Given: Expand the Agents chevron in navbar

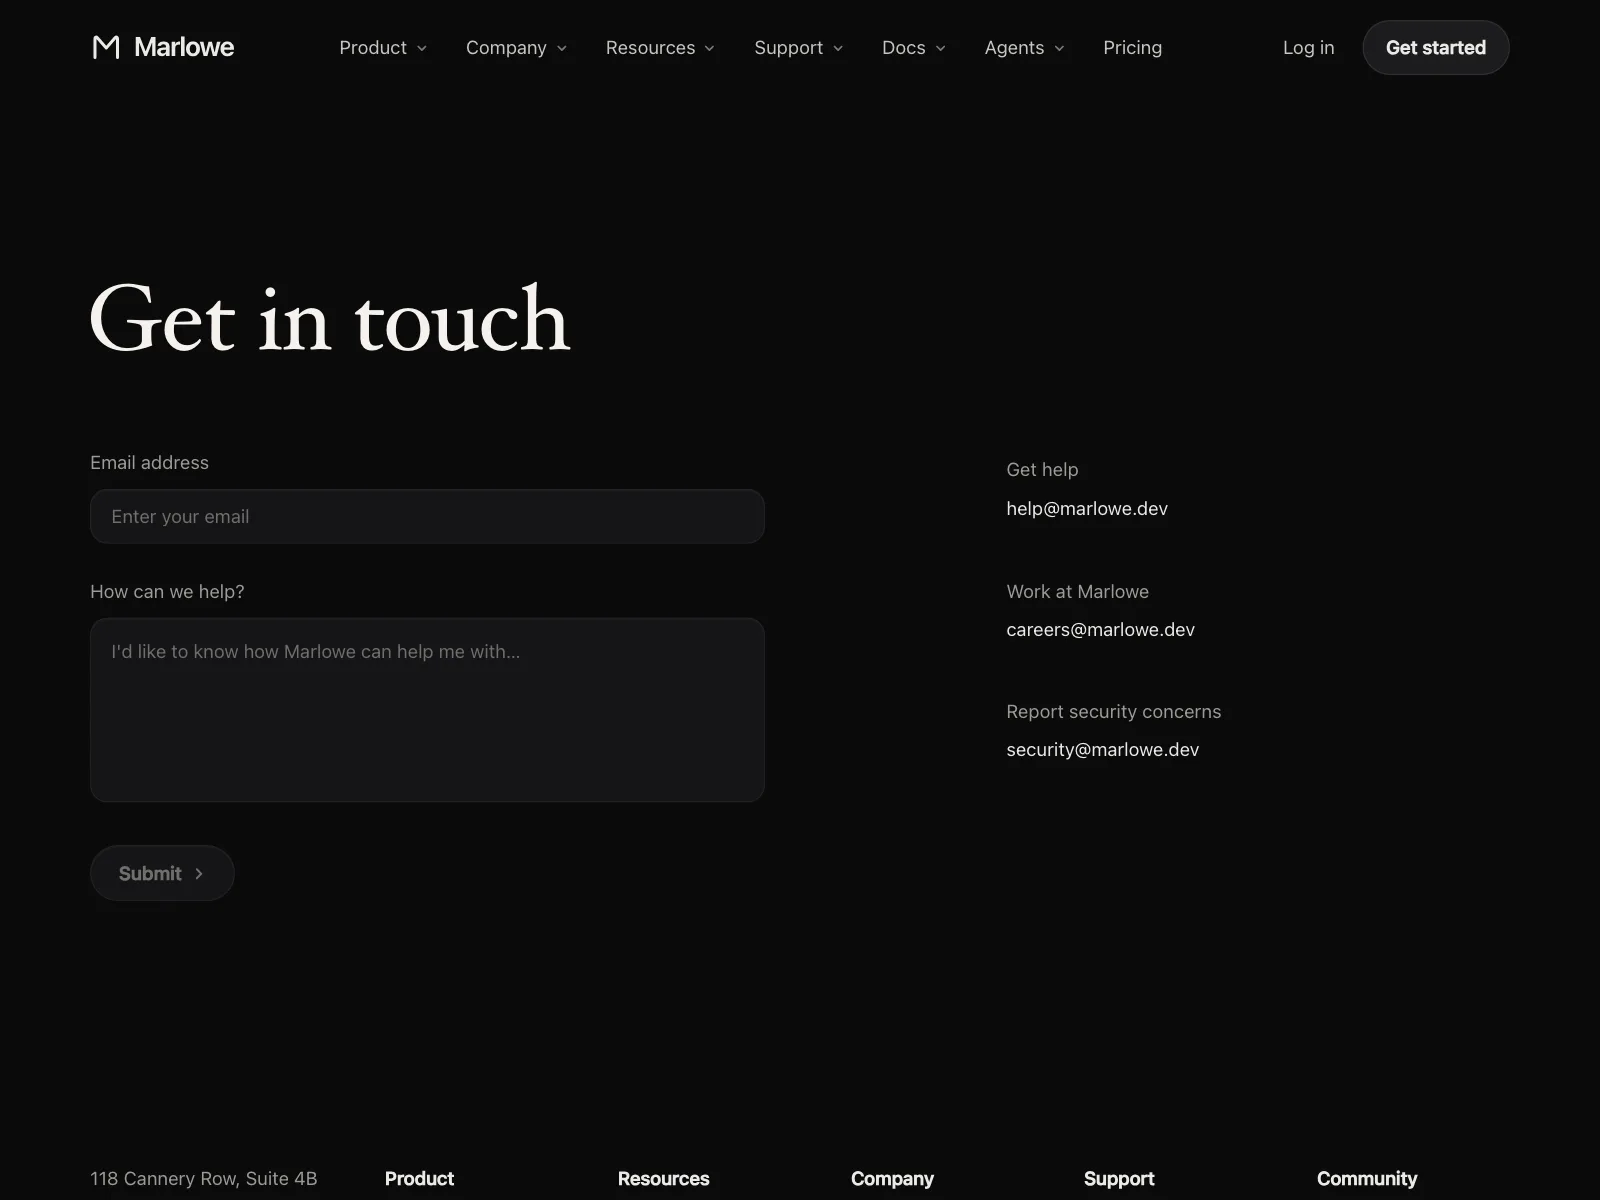Looking at the screenshot, I should [1060, 48].
